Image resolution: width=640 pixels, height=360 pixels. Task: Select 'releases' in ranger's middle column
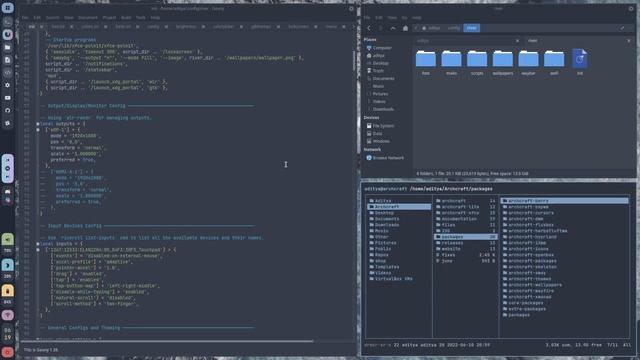(466, 243)
